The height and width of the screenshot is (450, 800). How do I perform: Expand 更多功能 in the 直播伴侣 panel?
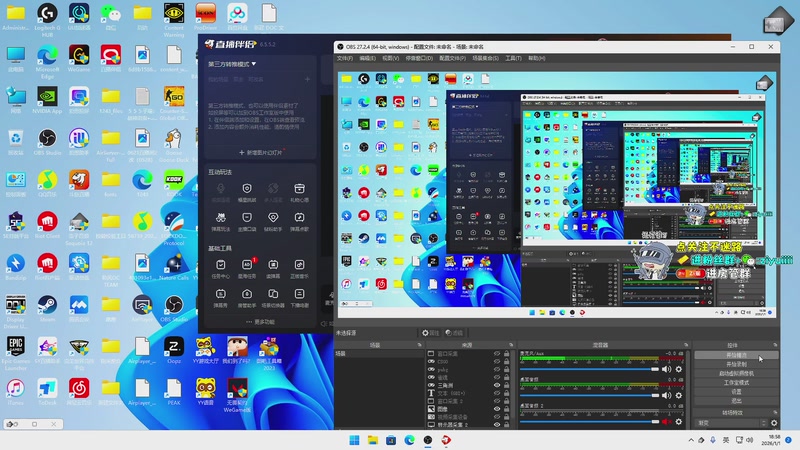click(260, 322)
